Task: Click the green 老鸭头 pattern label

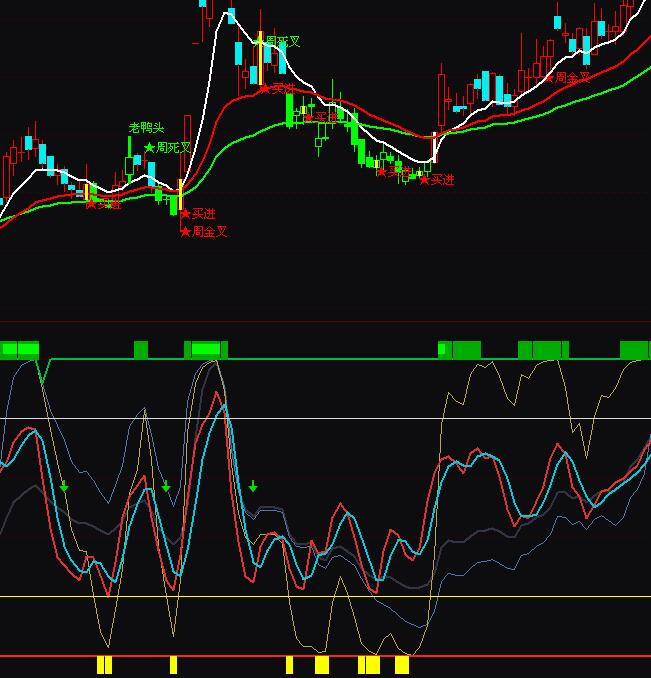Action: coord(146,128)
